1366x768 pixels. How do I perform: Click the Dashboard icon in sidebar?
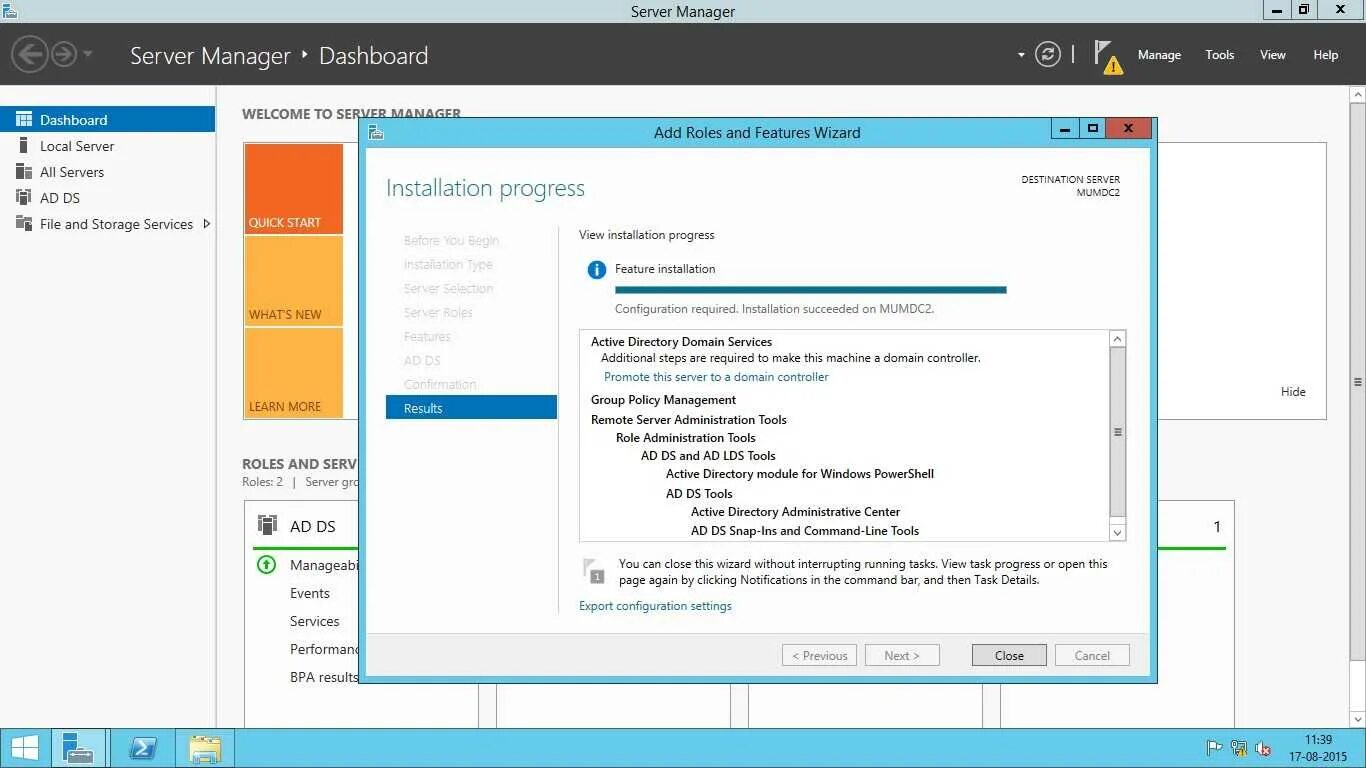pyautogui.click(x=24, y=119)
